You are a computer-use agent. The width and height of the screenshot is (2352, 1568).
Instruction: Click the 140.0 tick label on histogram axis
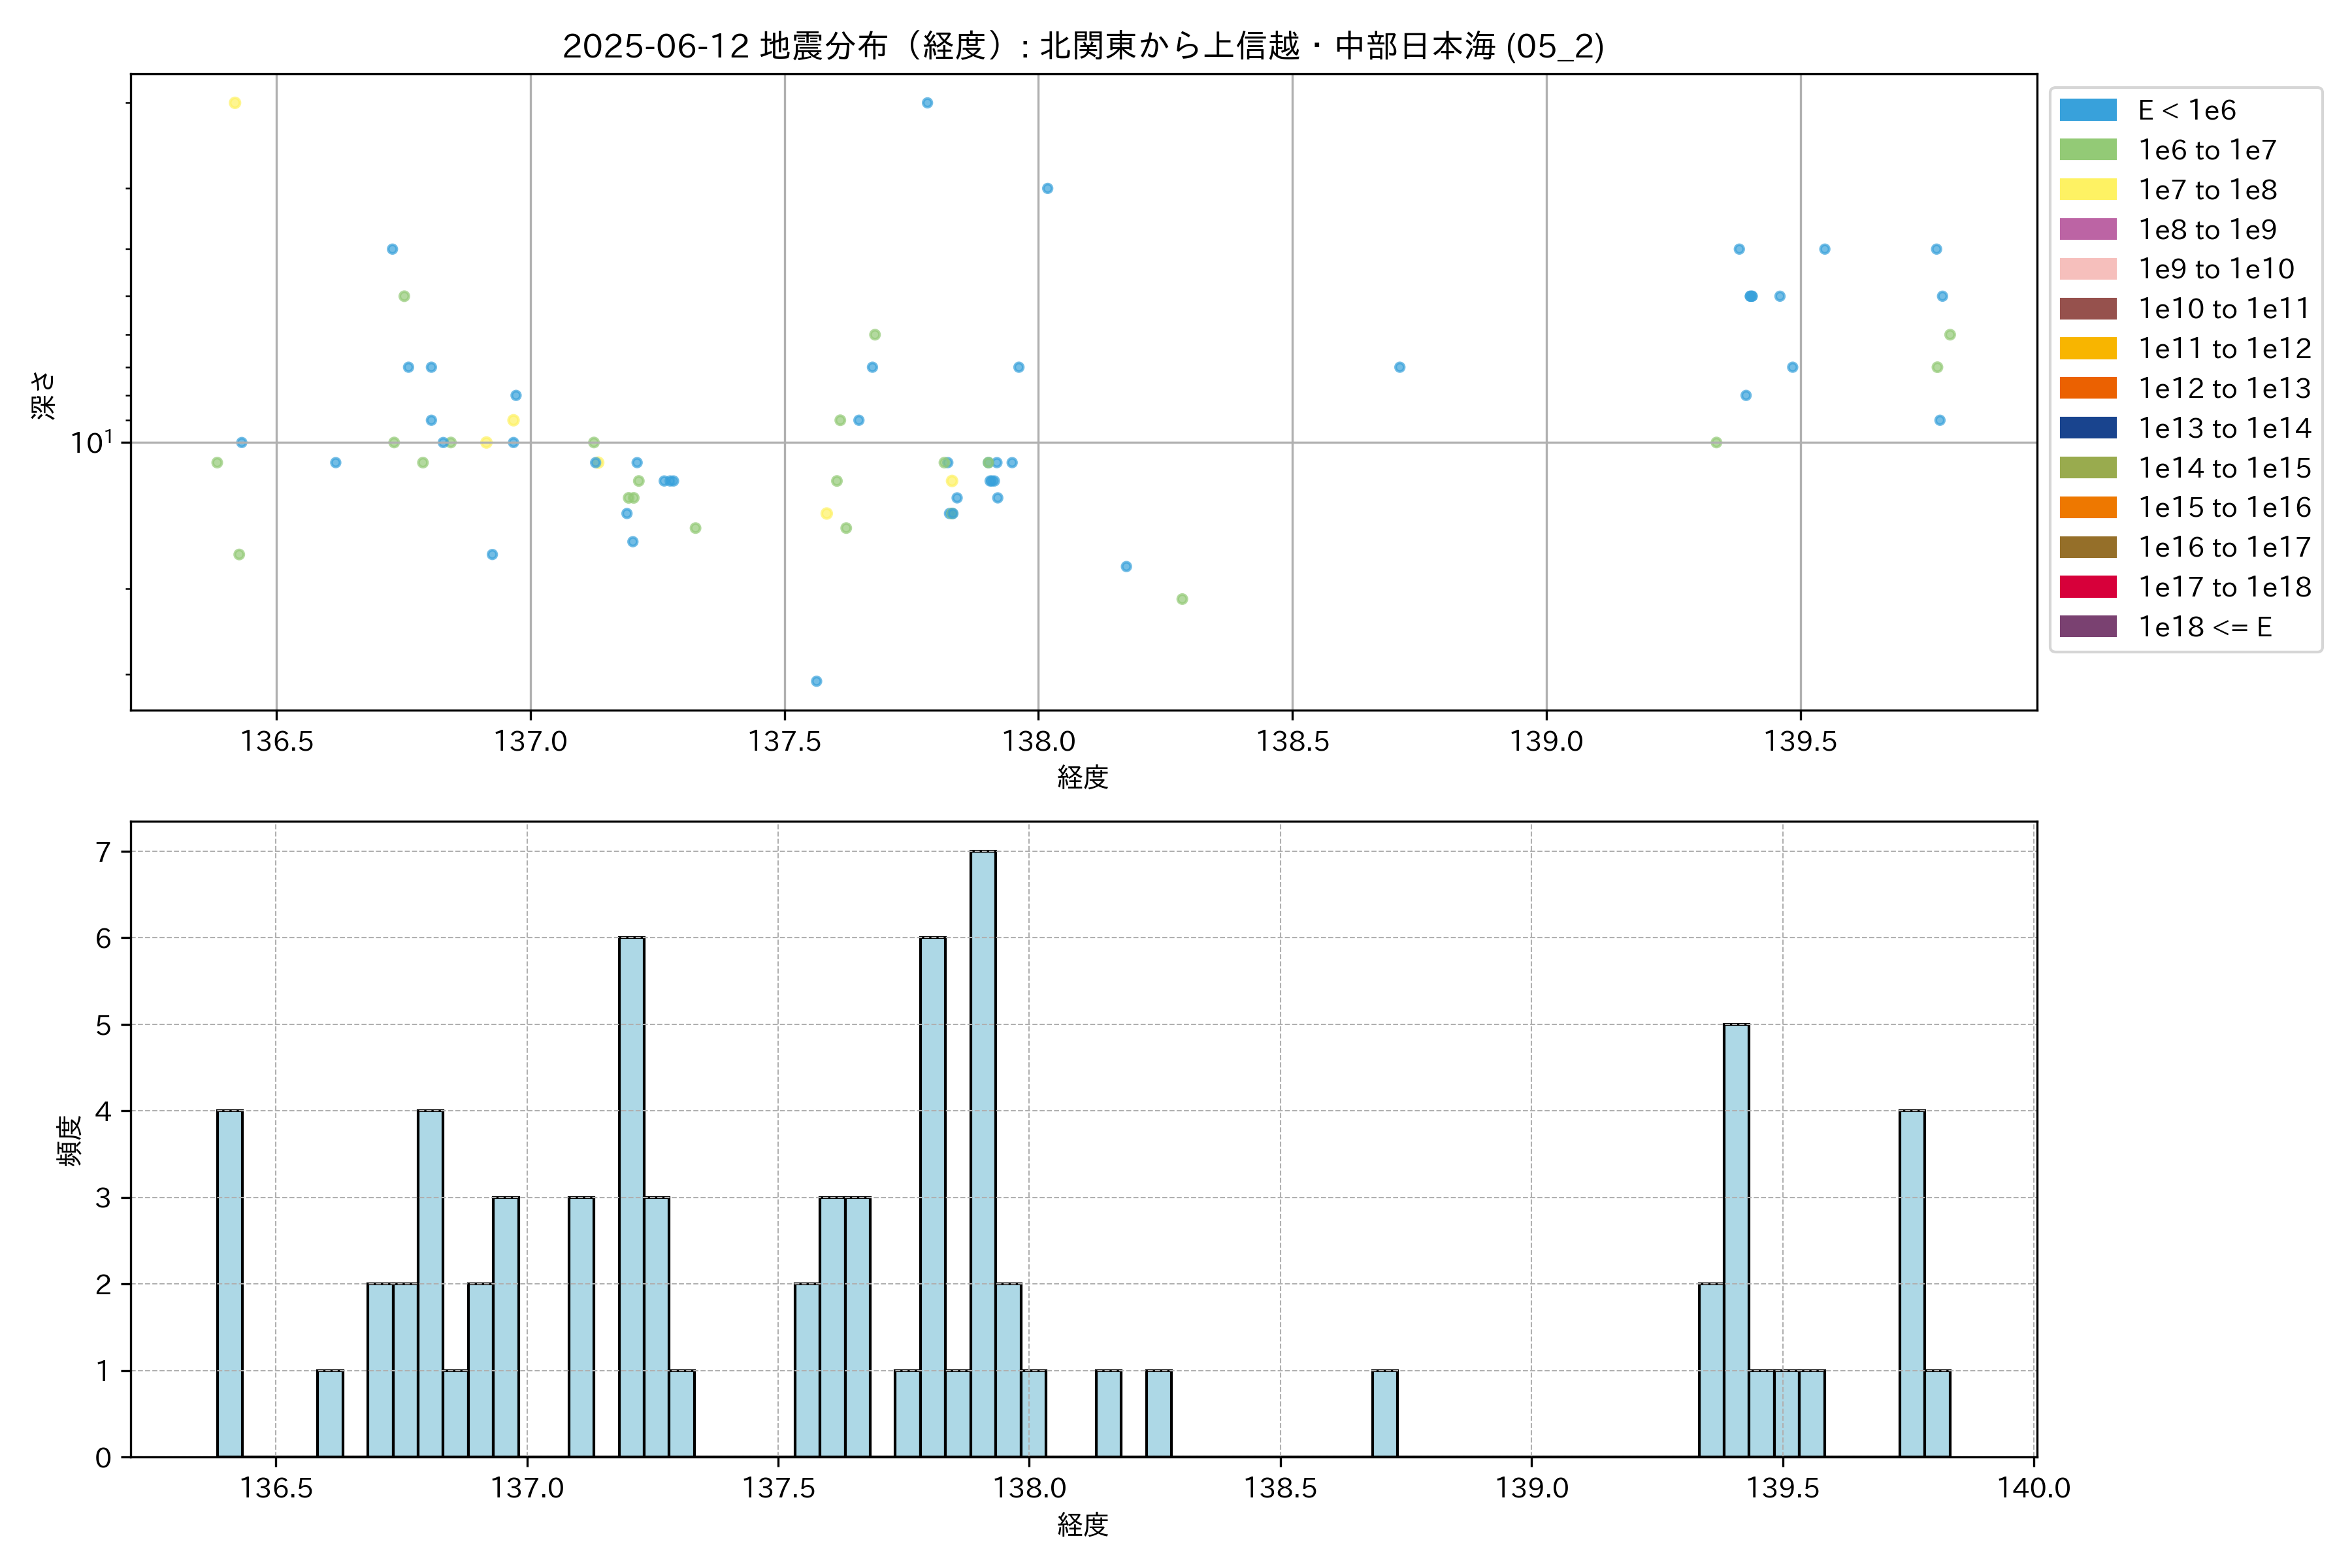2033,1488
